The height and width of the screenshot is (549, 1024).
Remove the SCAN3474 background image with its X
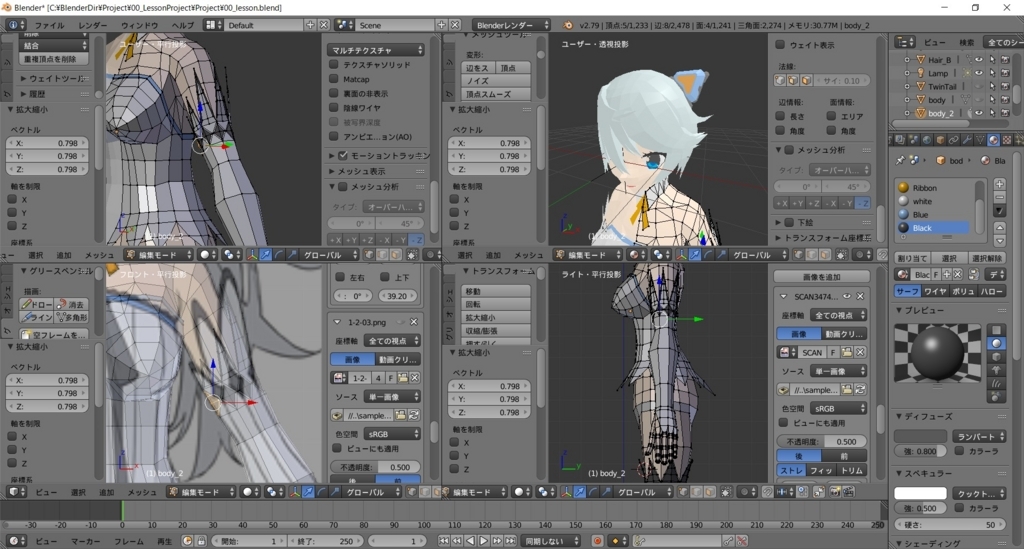(861, 296)
